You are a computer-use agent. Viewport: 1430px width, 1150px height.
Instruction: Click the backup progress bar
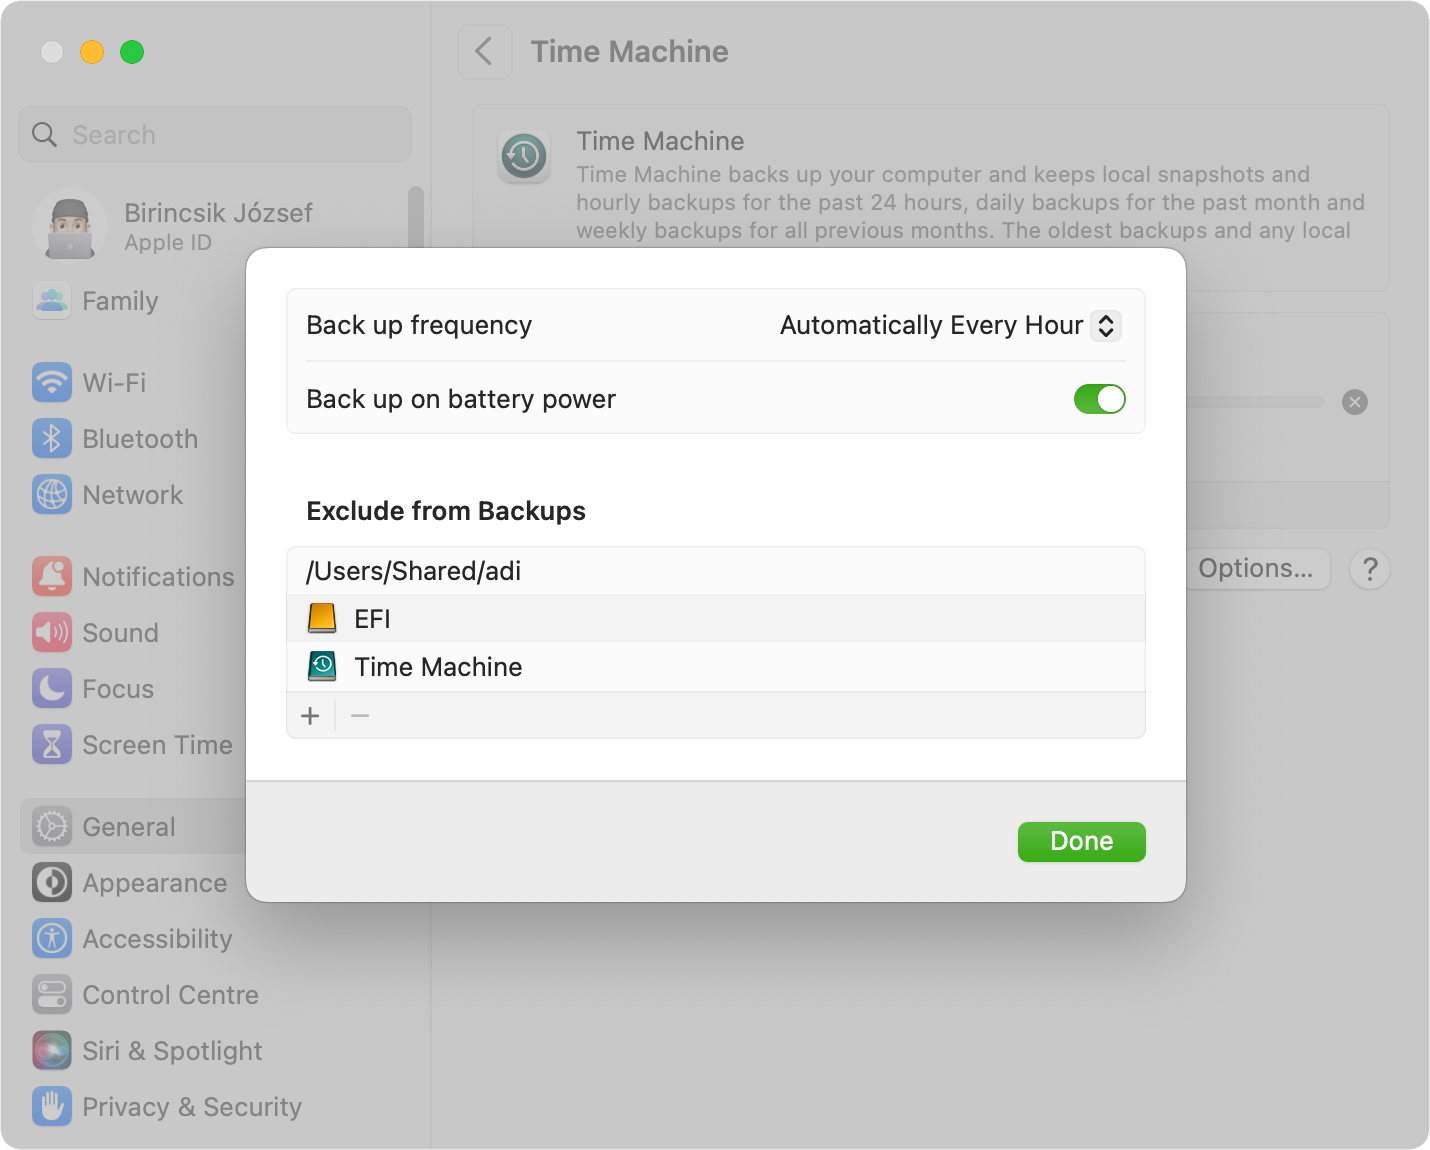pos(1255,402)
